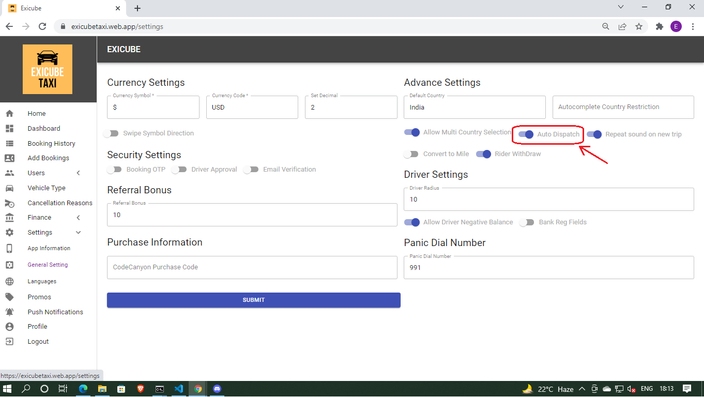Bookmark this page with star icon

[639, 26]
